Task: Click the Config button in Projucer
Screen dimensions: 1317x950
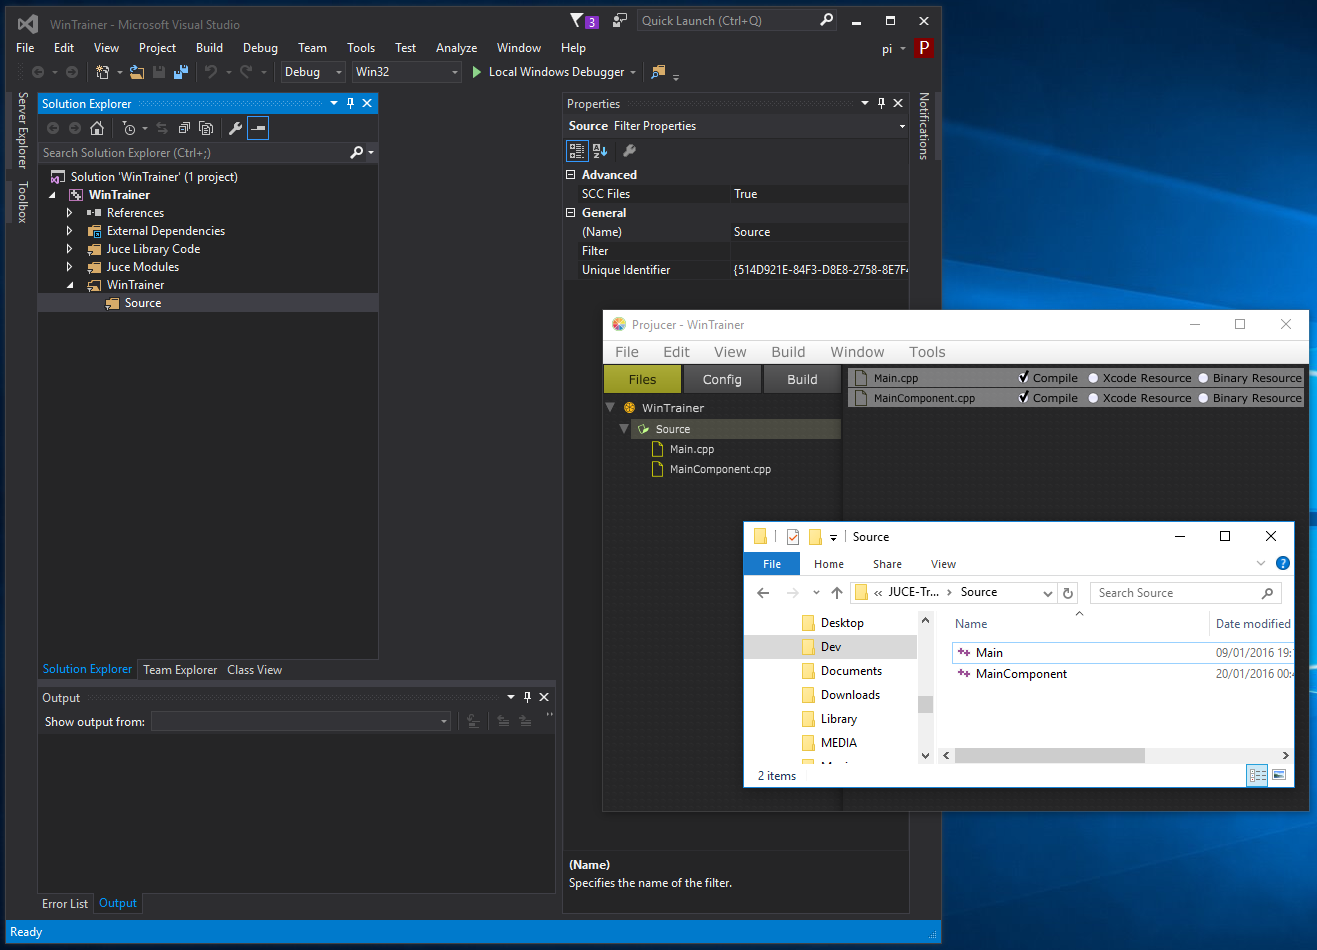Action: (x=722, y=380)
